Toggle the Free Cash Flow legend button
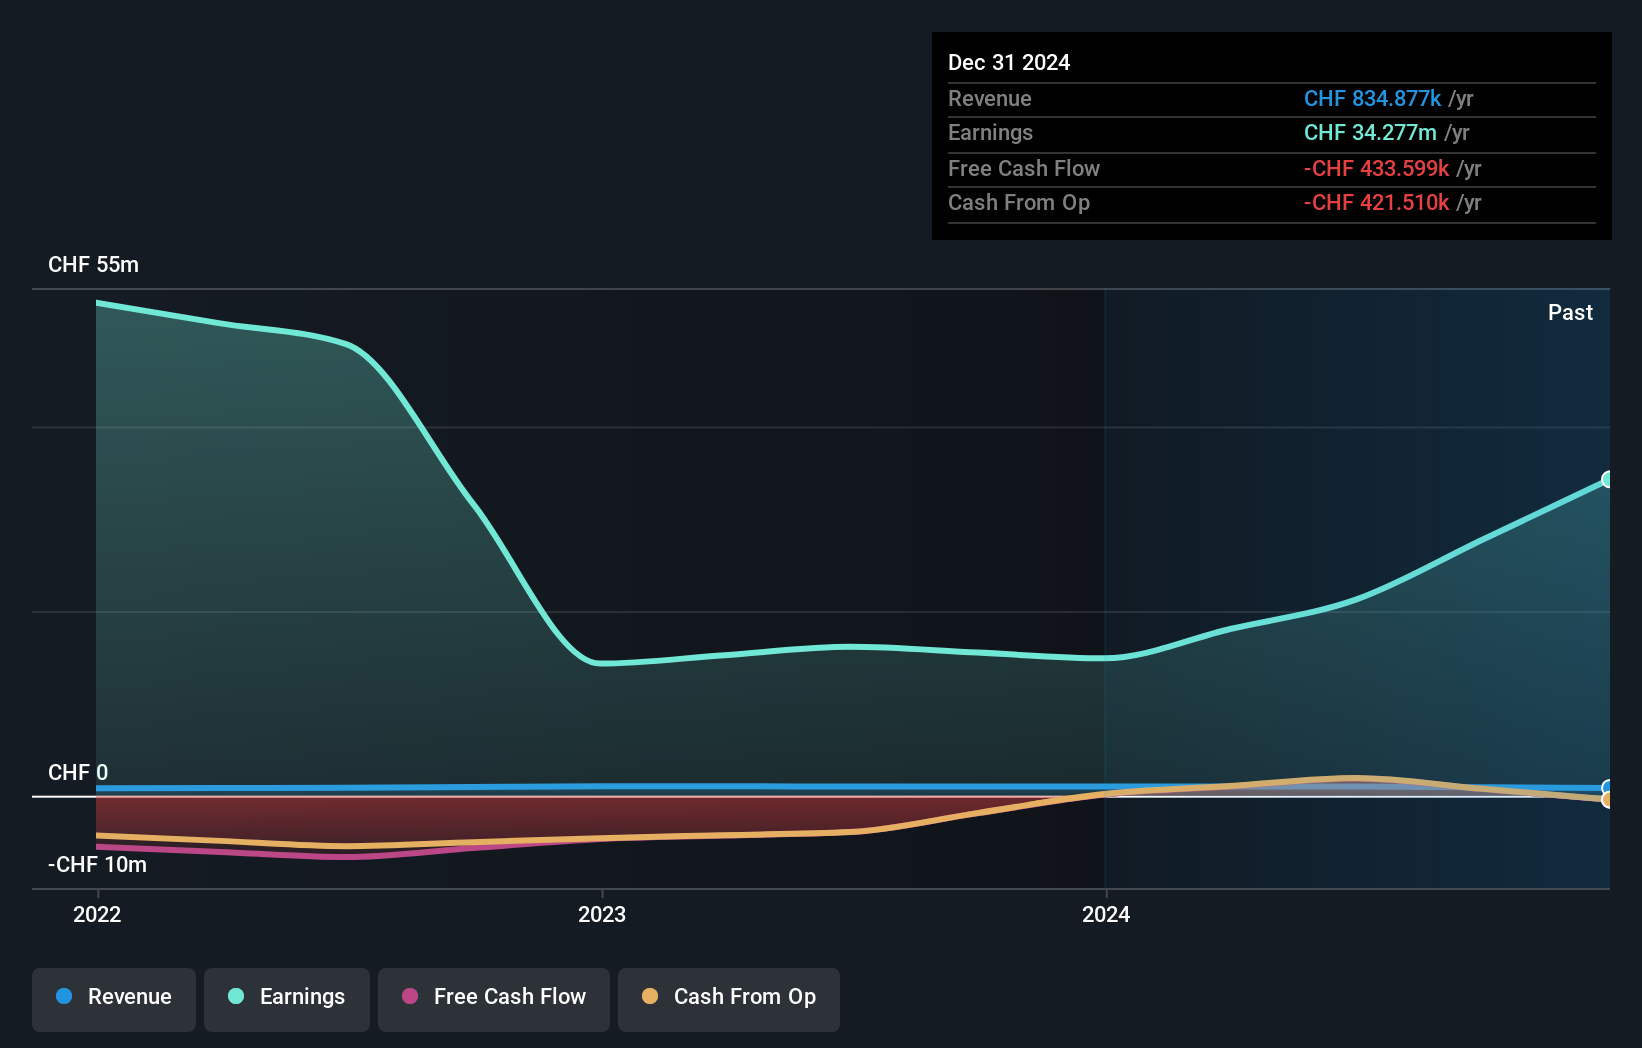Viewport: 1642px width, 1048px height. coord(494,999)
